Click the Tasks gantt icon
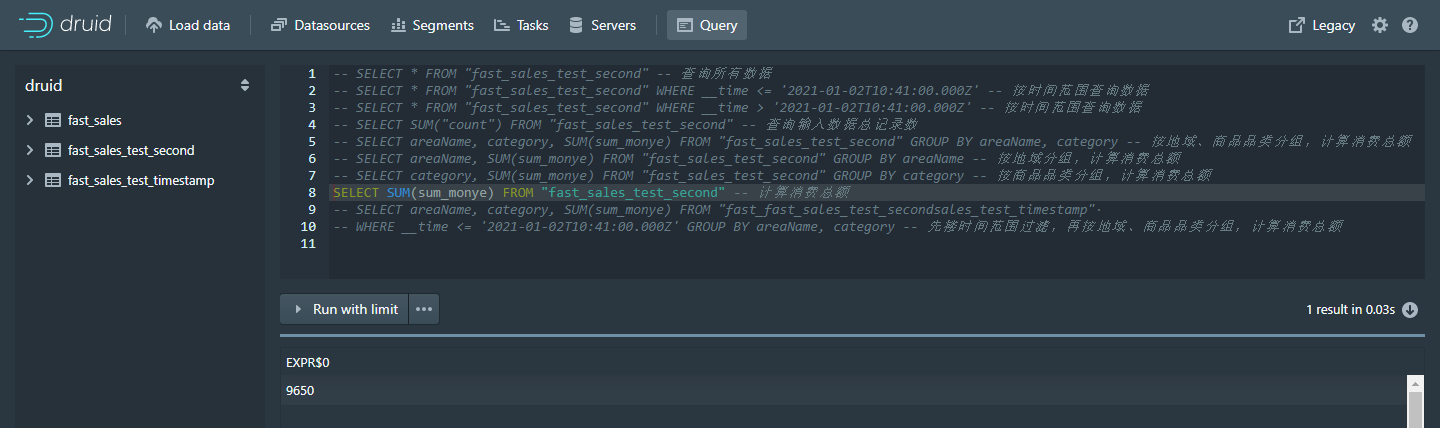1440x428 pixels. point(502,25)
